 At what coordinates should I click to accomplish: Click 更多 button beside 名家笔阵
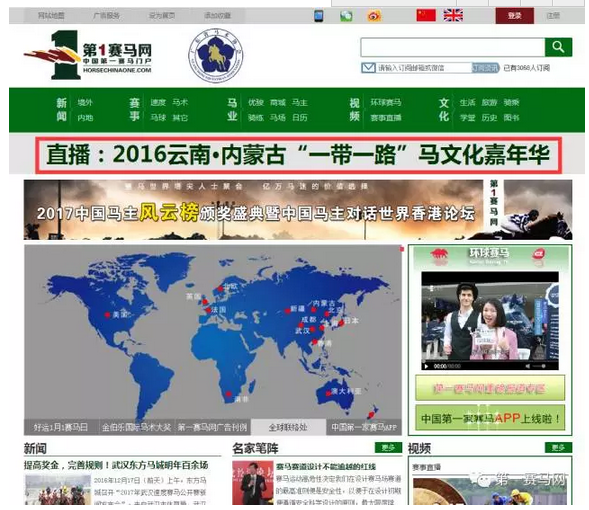tap(388, 448)
